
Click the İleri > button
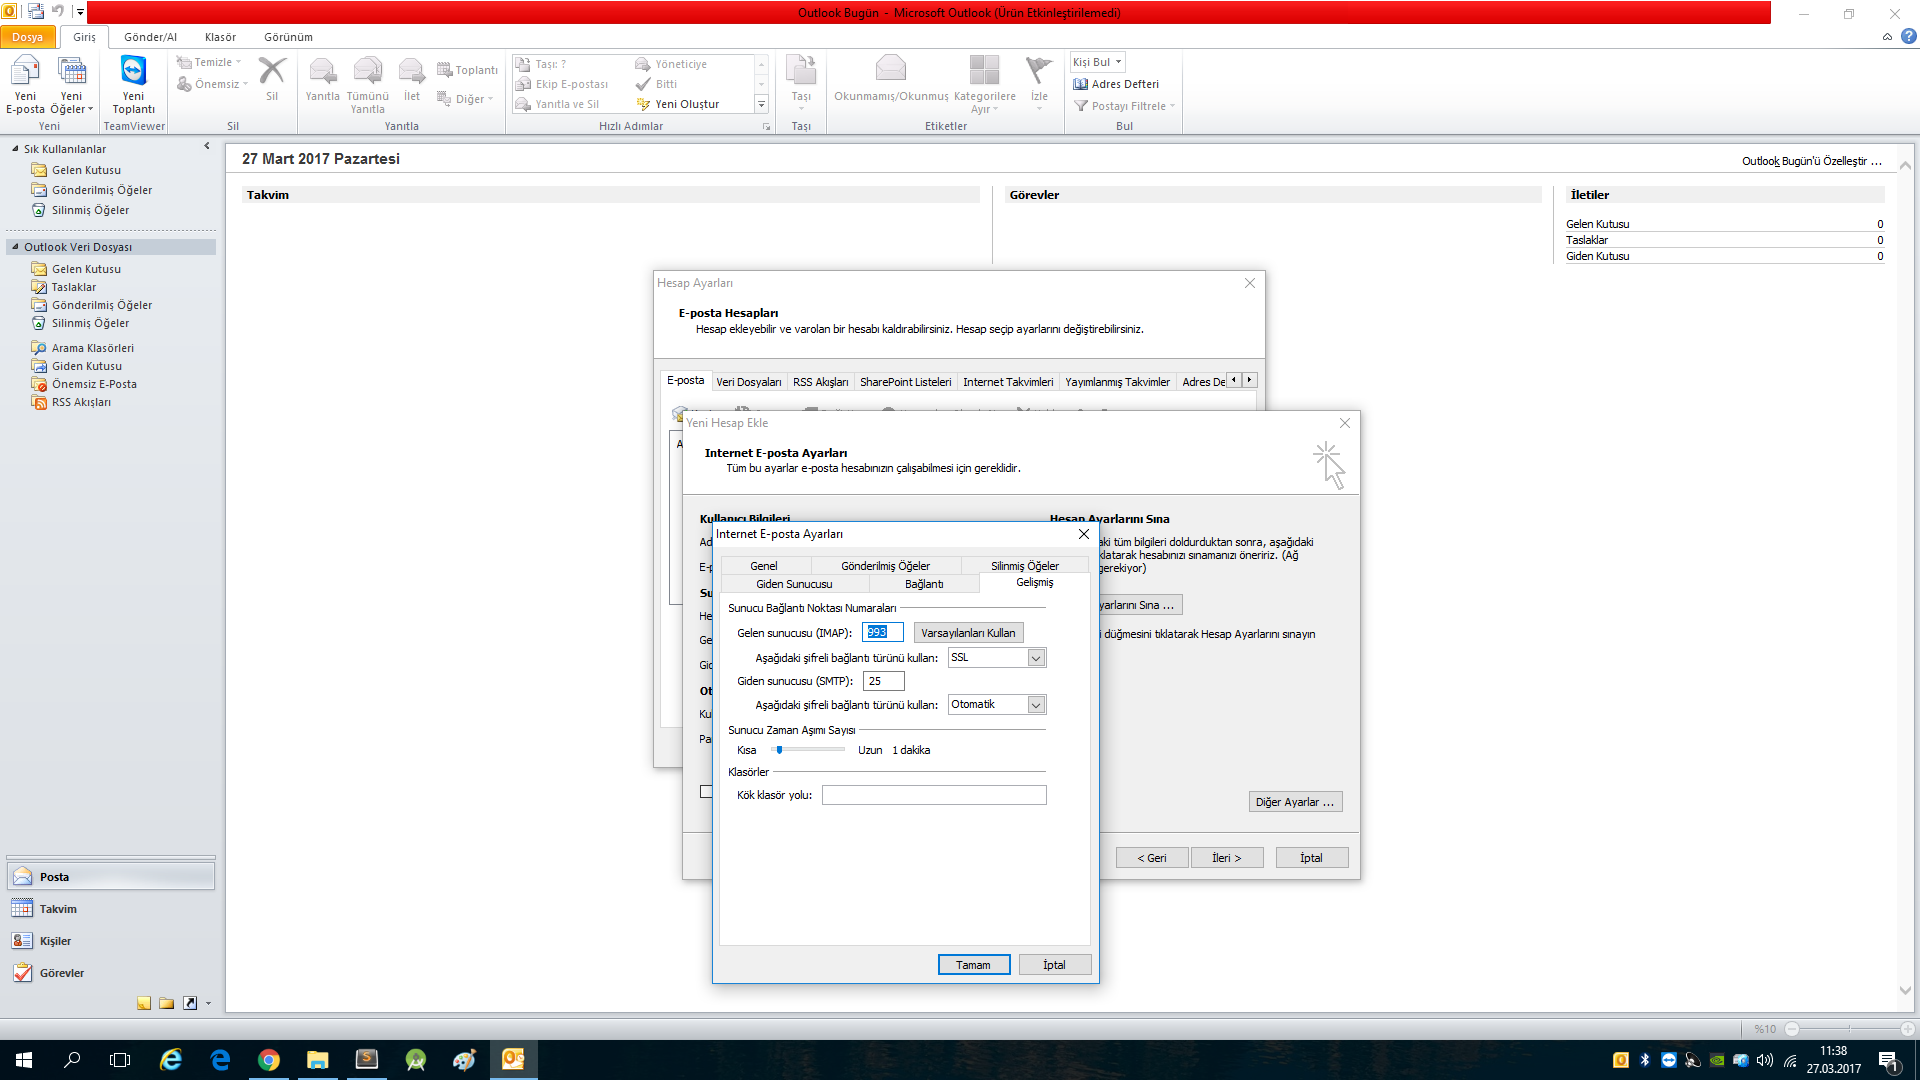tap(1227, 858)
